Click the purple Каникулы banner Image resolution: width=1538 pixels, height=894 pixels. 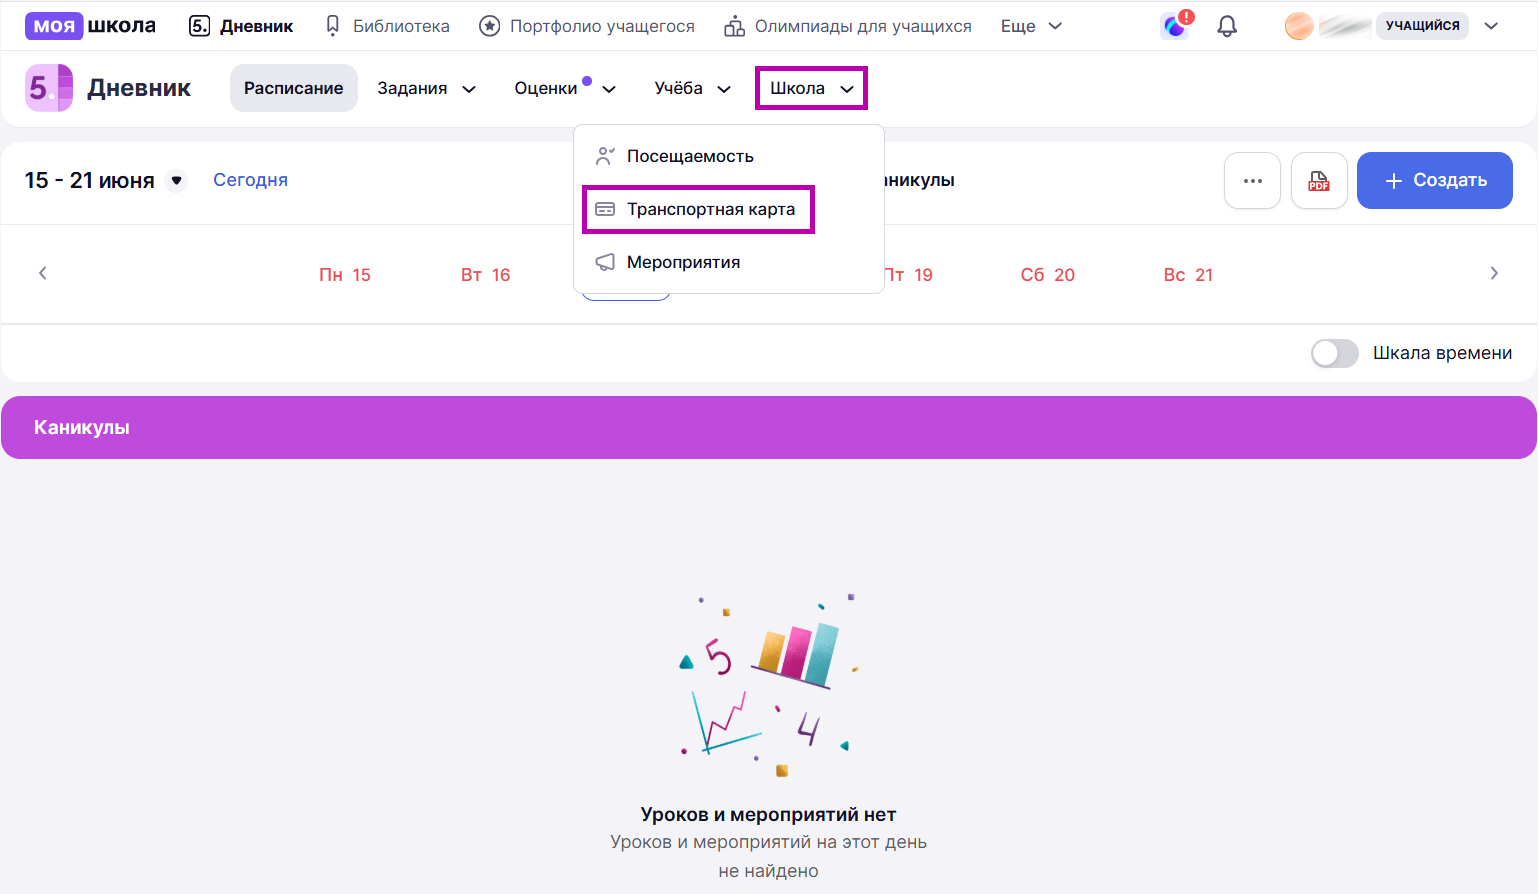pyautogui.click(x=769, y=428)
